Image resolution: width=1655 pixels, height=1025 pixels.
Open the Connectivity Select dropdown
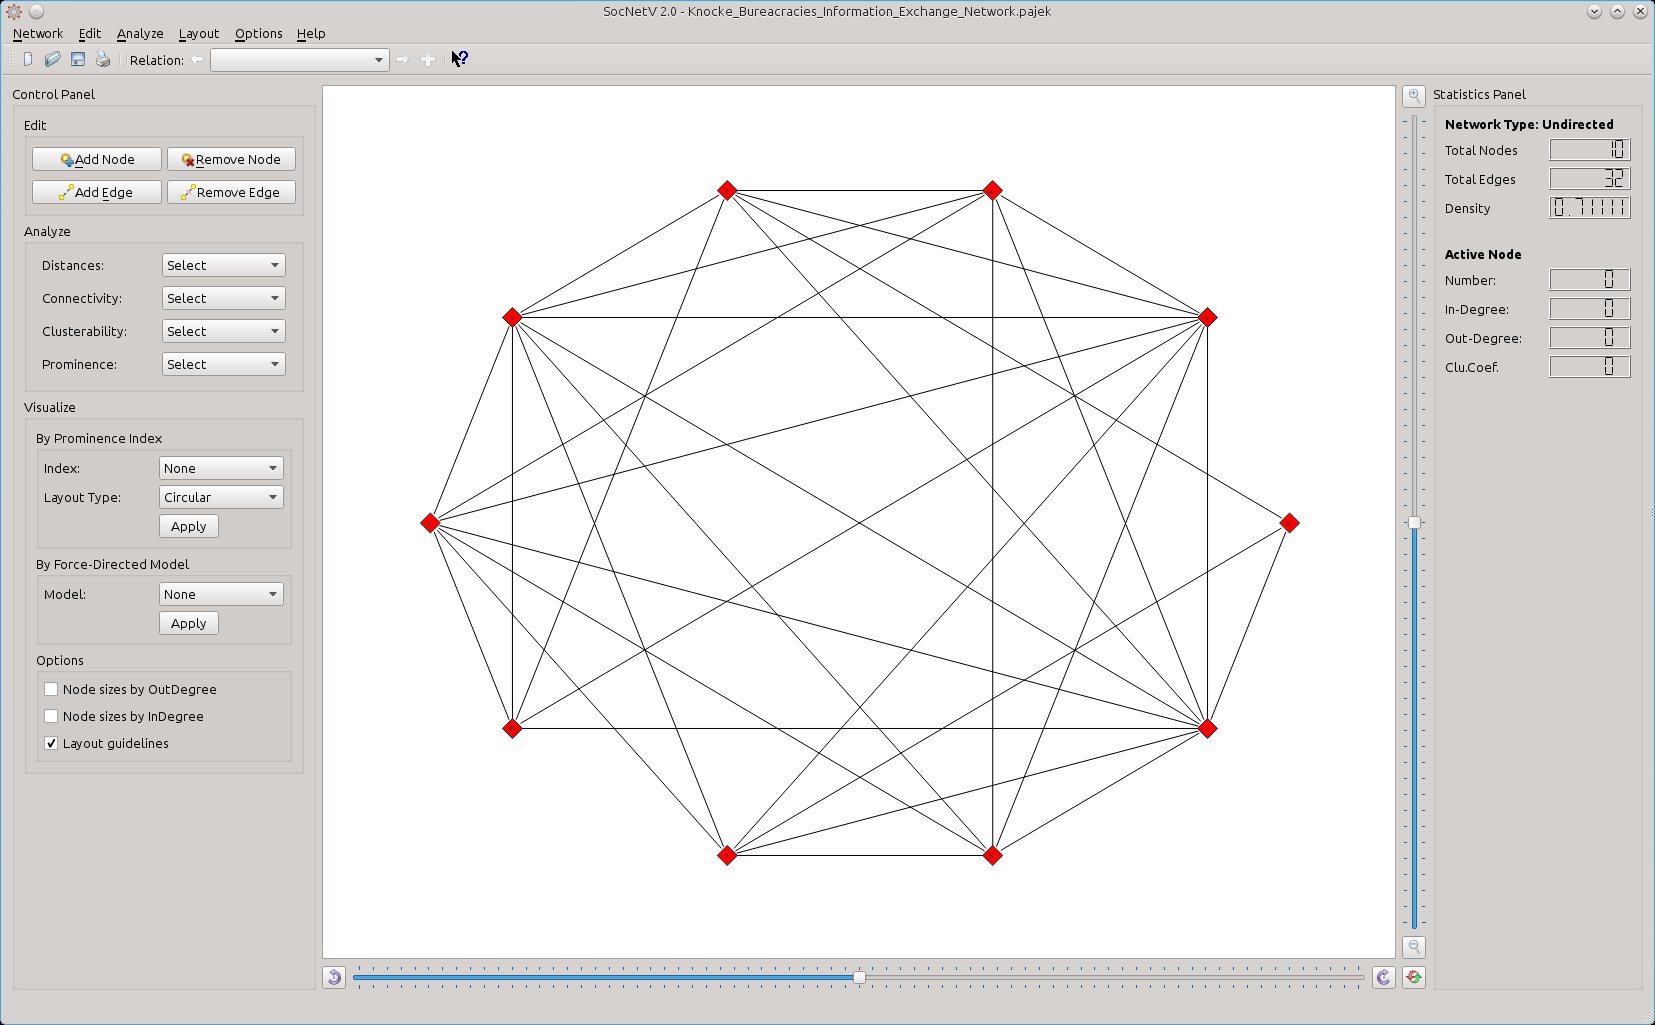click(223, 298)
